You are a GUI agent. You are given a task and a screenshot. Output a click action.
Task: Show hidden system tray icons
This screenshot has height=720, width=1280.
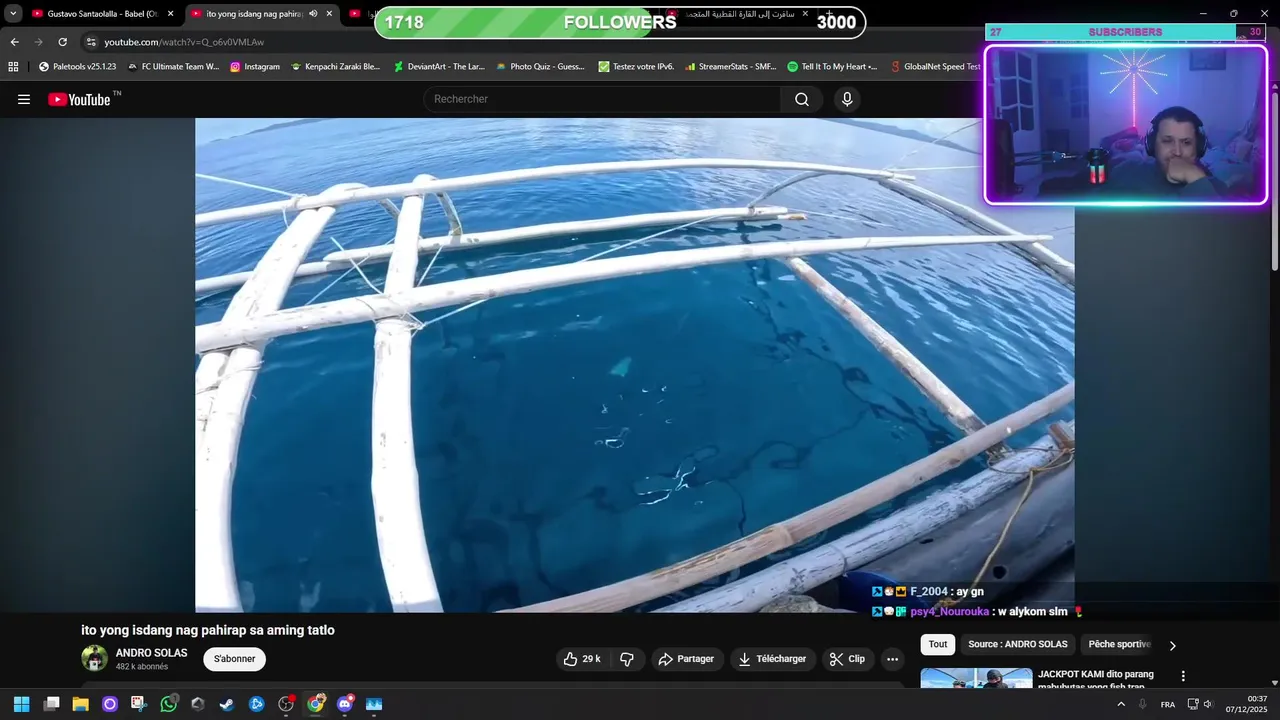[x=1121, y=704]
